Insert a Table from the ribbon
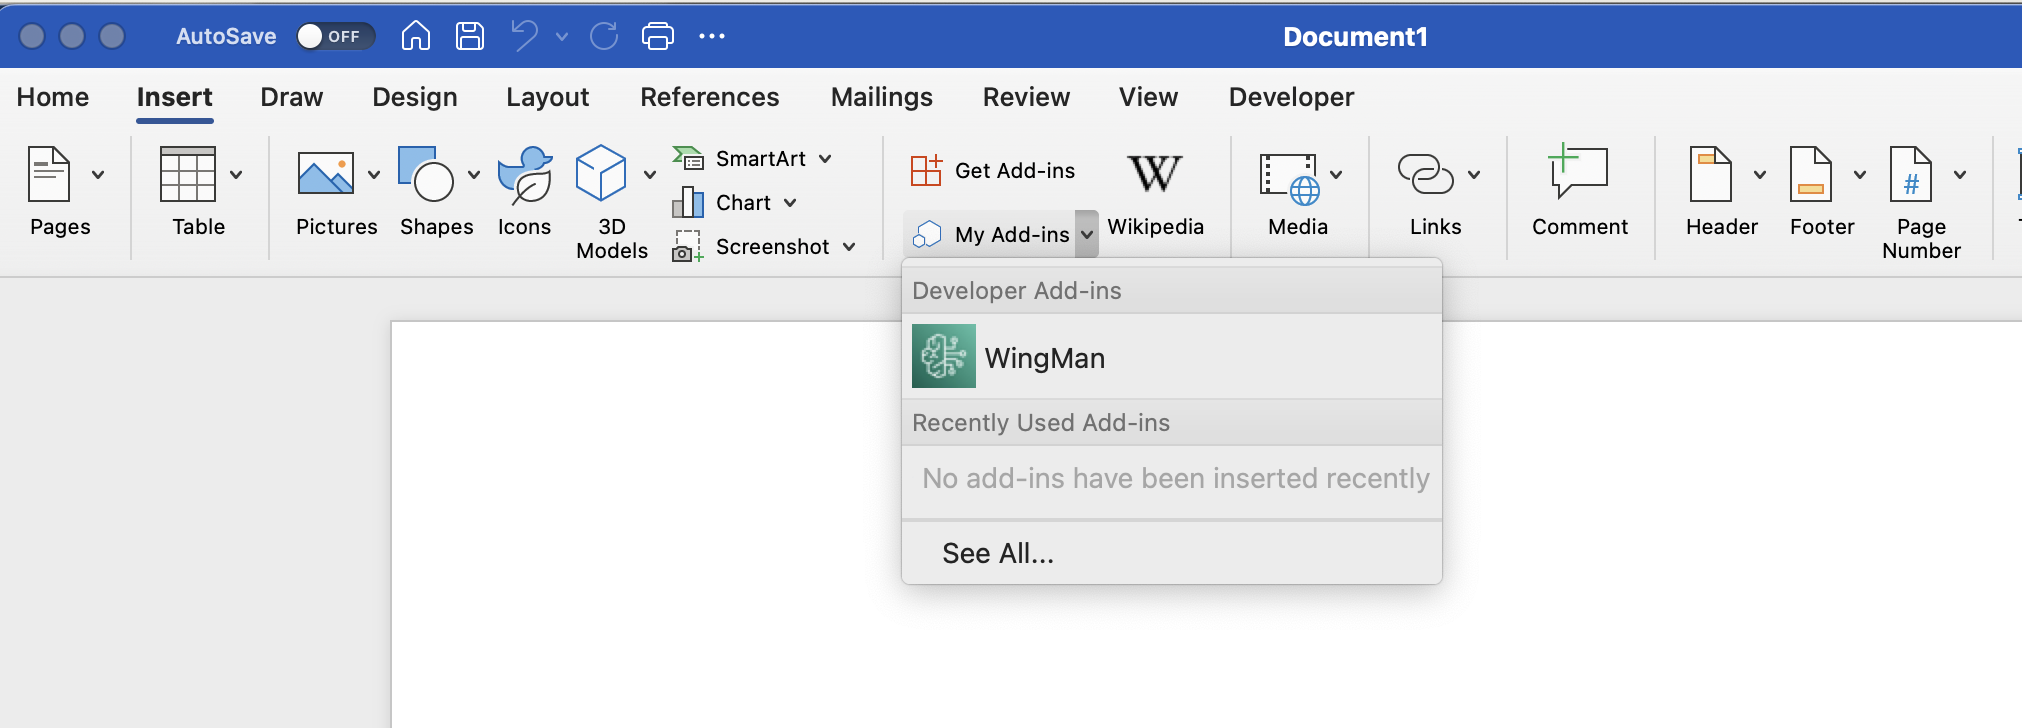Viewport: 2022px width, 728px height. [188, 176]
